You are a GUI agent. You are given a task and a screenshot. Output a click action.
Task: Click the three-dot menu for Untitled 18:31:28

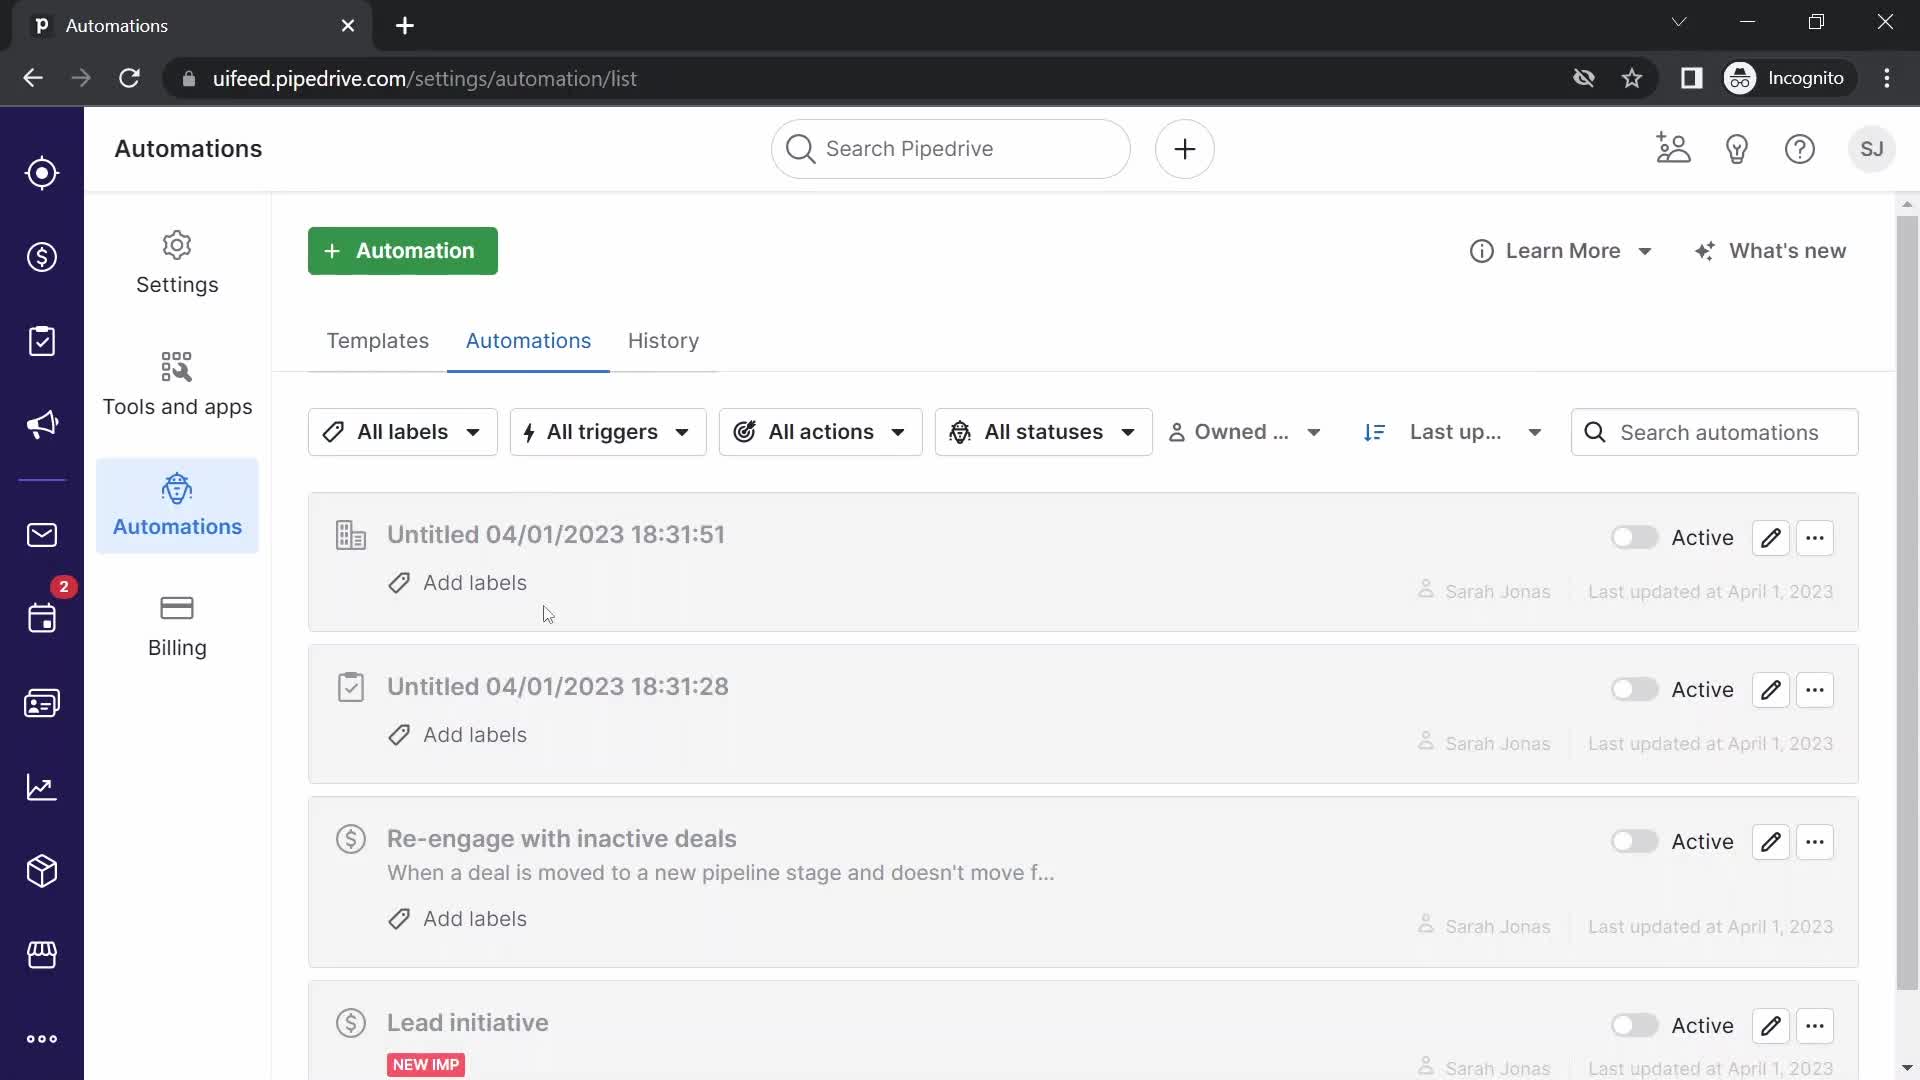coord(1815,688)
